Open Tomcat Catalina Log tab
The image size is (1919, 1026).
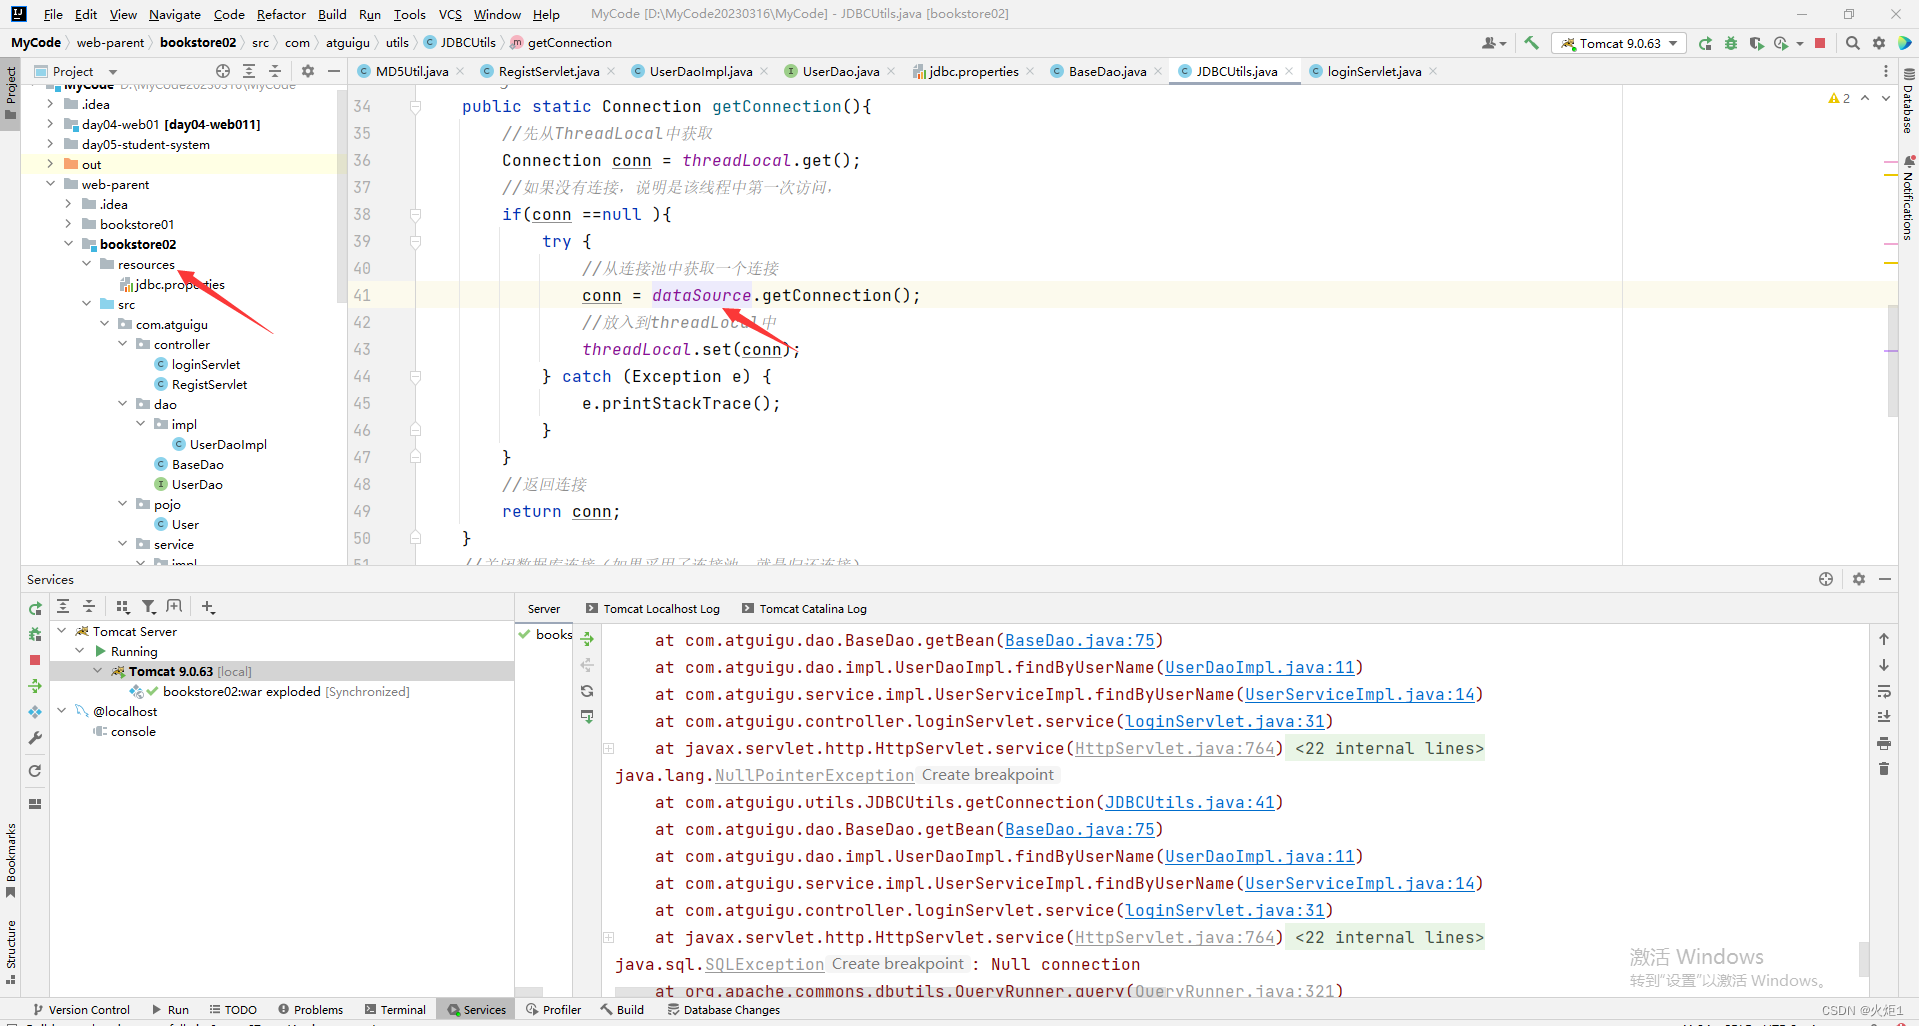coord(804,608)
